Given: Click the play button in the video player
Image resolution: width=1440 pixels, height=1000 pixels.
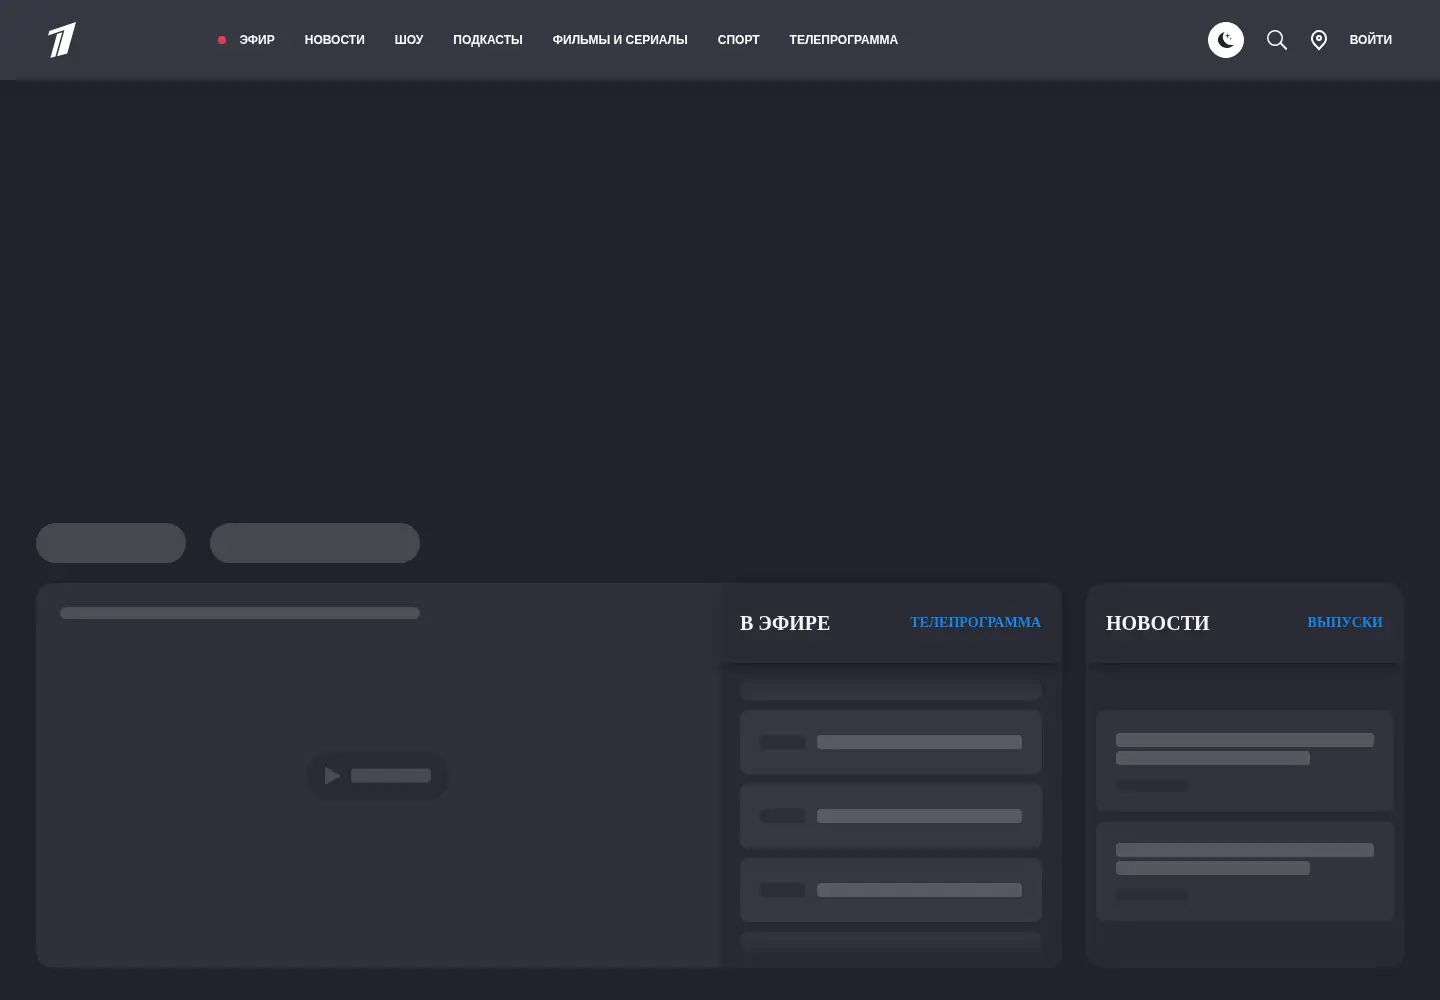Looking at the screenshot, I should tap(377, 776).
